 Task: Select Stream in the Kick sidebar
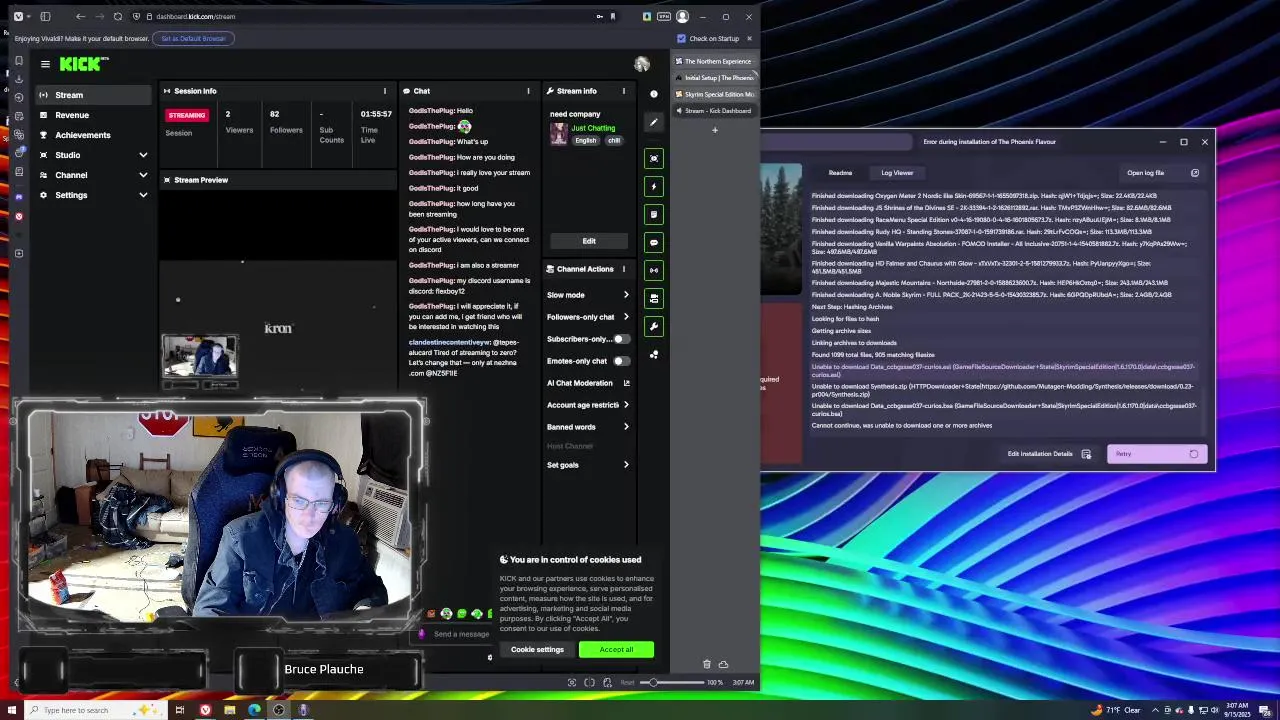95,95
